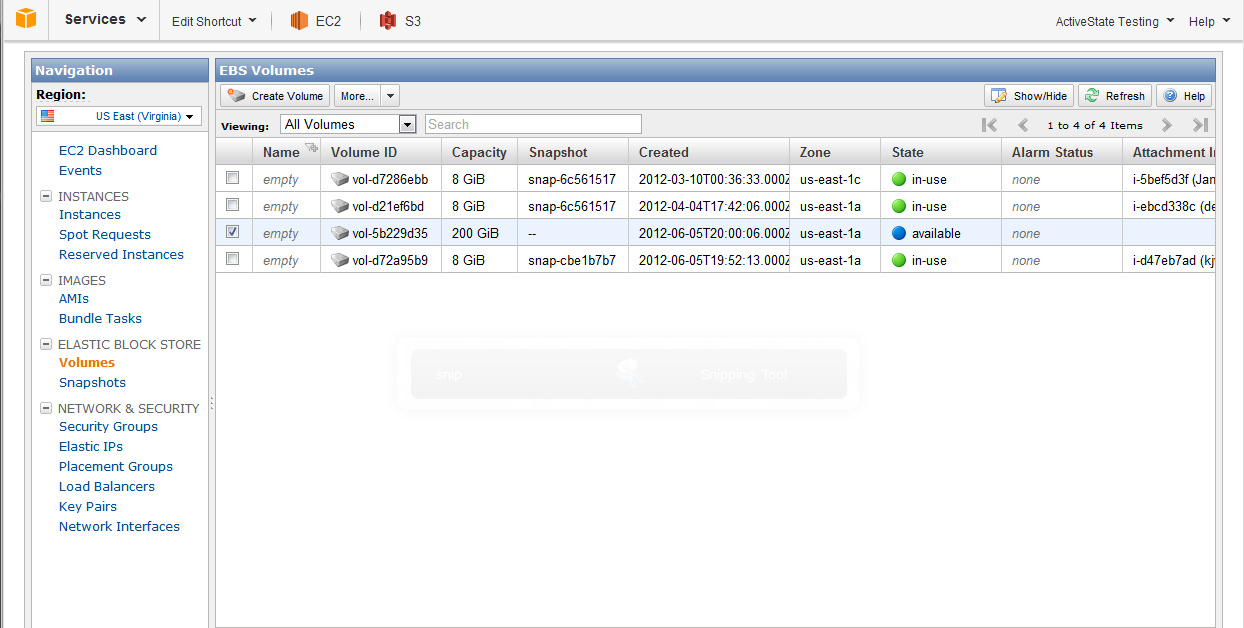The width and height of the screenshot is (1244, 628).
Task: Open Reserved Instances link
Action: click(x=121, y=254)
